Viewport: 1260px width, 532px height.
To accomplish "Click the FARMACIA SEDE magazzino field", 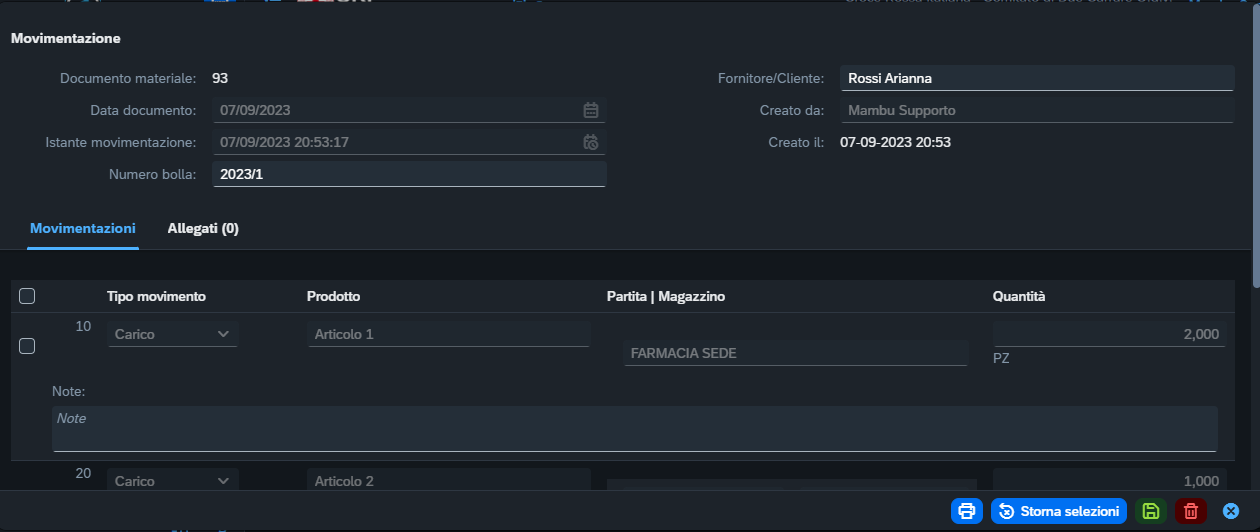I will pyautogui.click(x=795, y=353).
